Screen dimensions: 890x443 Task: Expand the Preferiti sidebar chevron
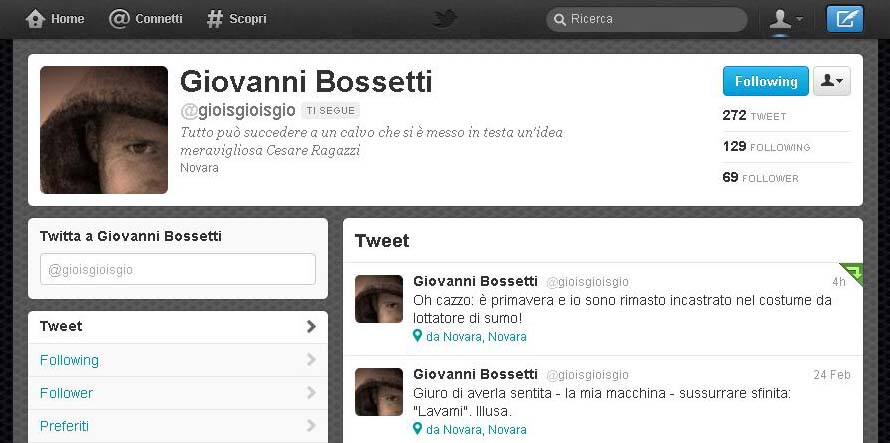310,425
